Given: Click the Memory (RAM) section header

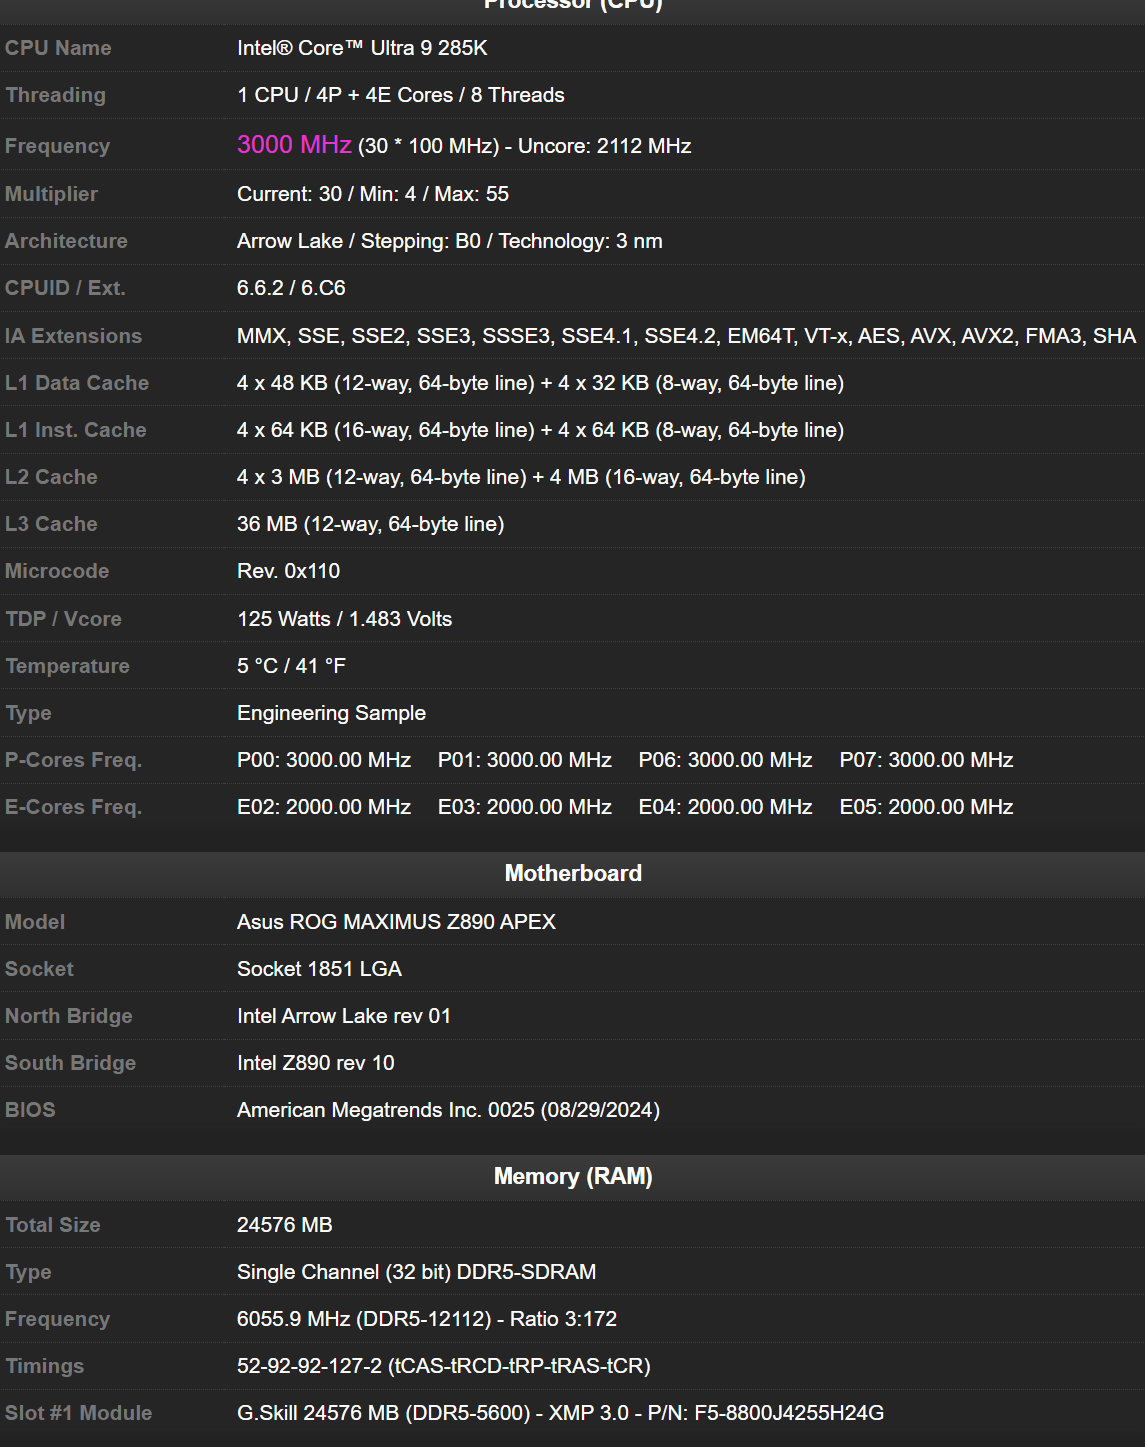Looking at the screenshot, I should click(x=573, y=1176).
